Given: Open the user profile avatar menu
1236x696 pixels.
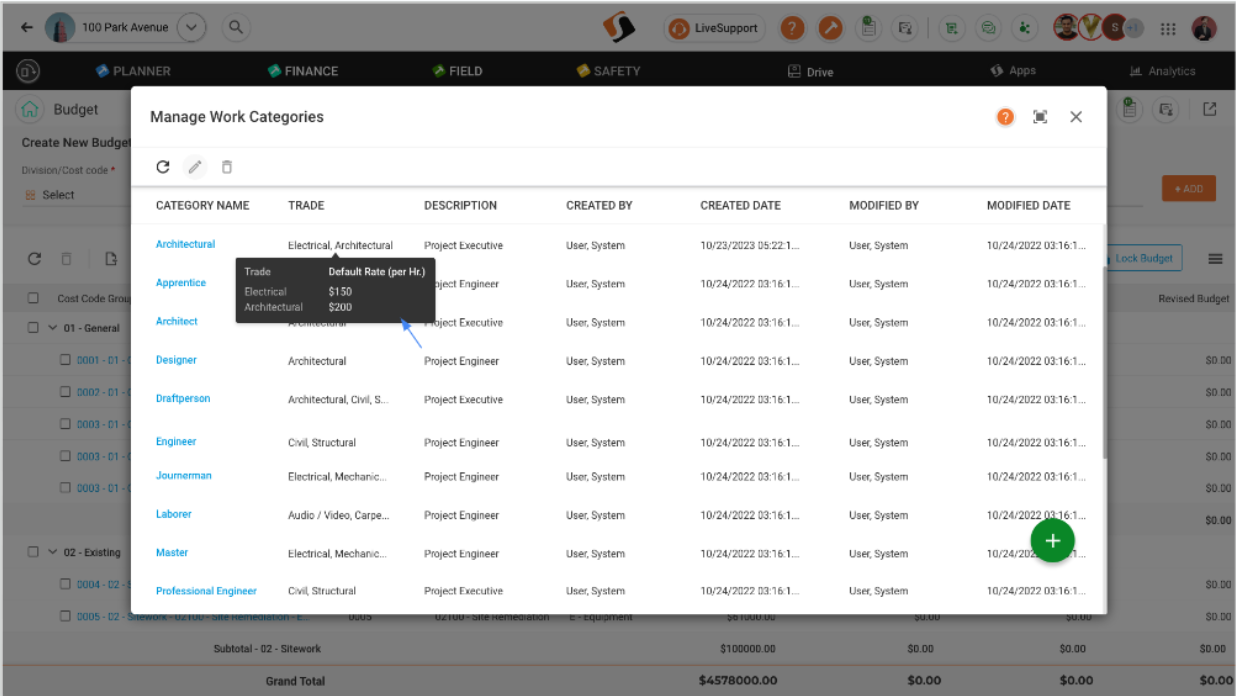Looking at the screenshot, I should tap(1205, 28).
